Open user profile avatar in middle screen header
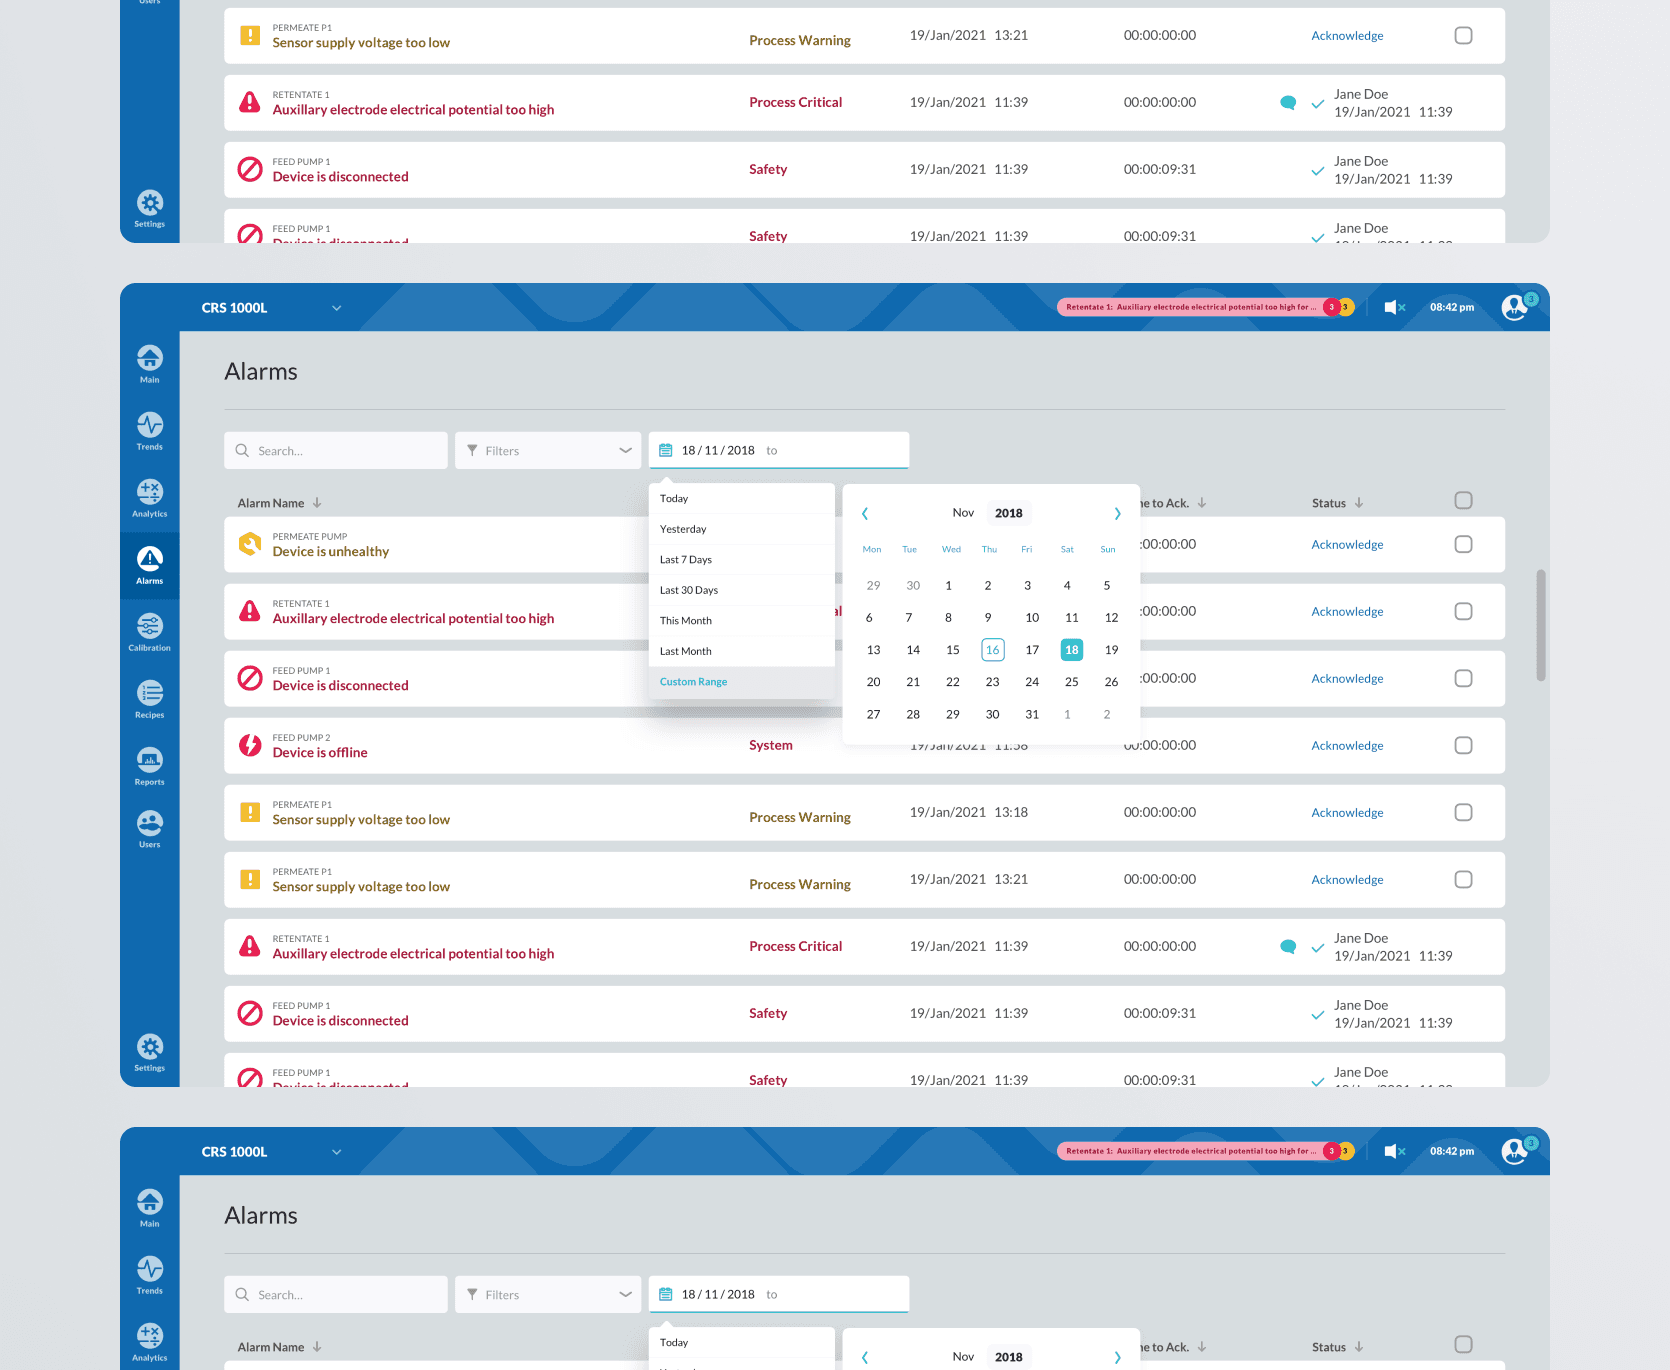The image size is (1670, 1370). [1516, 307]
